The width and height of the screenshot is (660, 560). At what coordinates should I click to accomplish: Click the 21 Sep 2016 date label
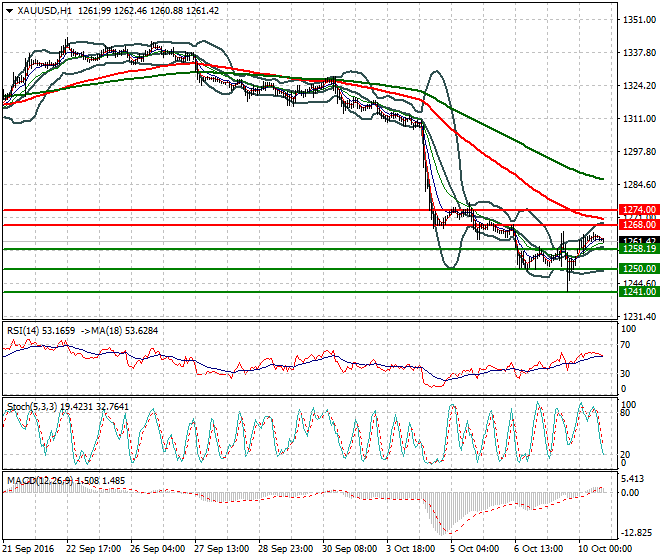point(28,549)
